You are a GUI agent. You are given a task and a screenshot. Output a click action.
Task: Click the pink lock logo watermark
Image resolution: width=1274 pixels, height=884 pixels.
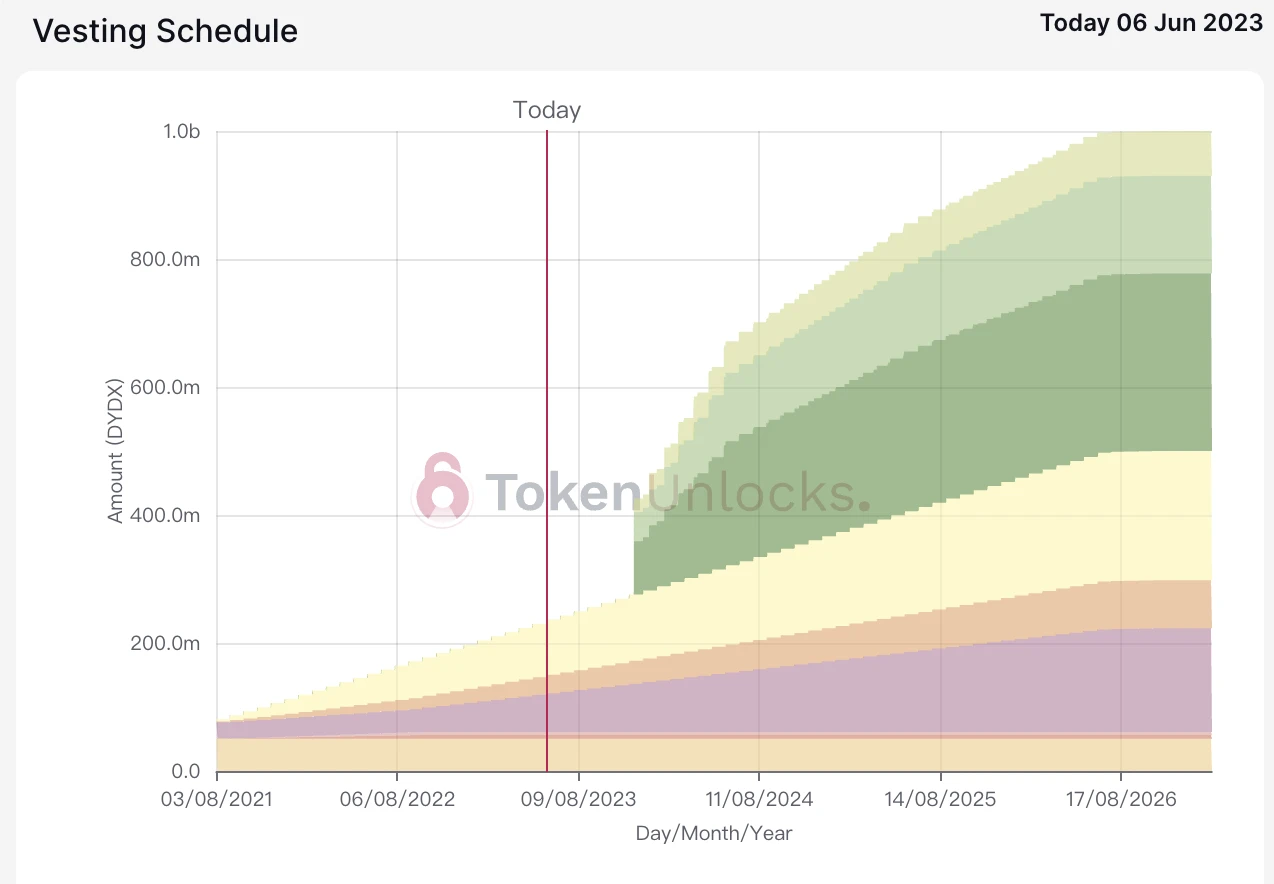[x=442, y=489]
